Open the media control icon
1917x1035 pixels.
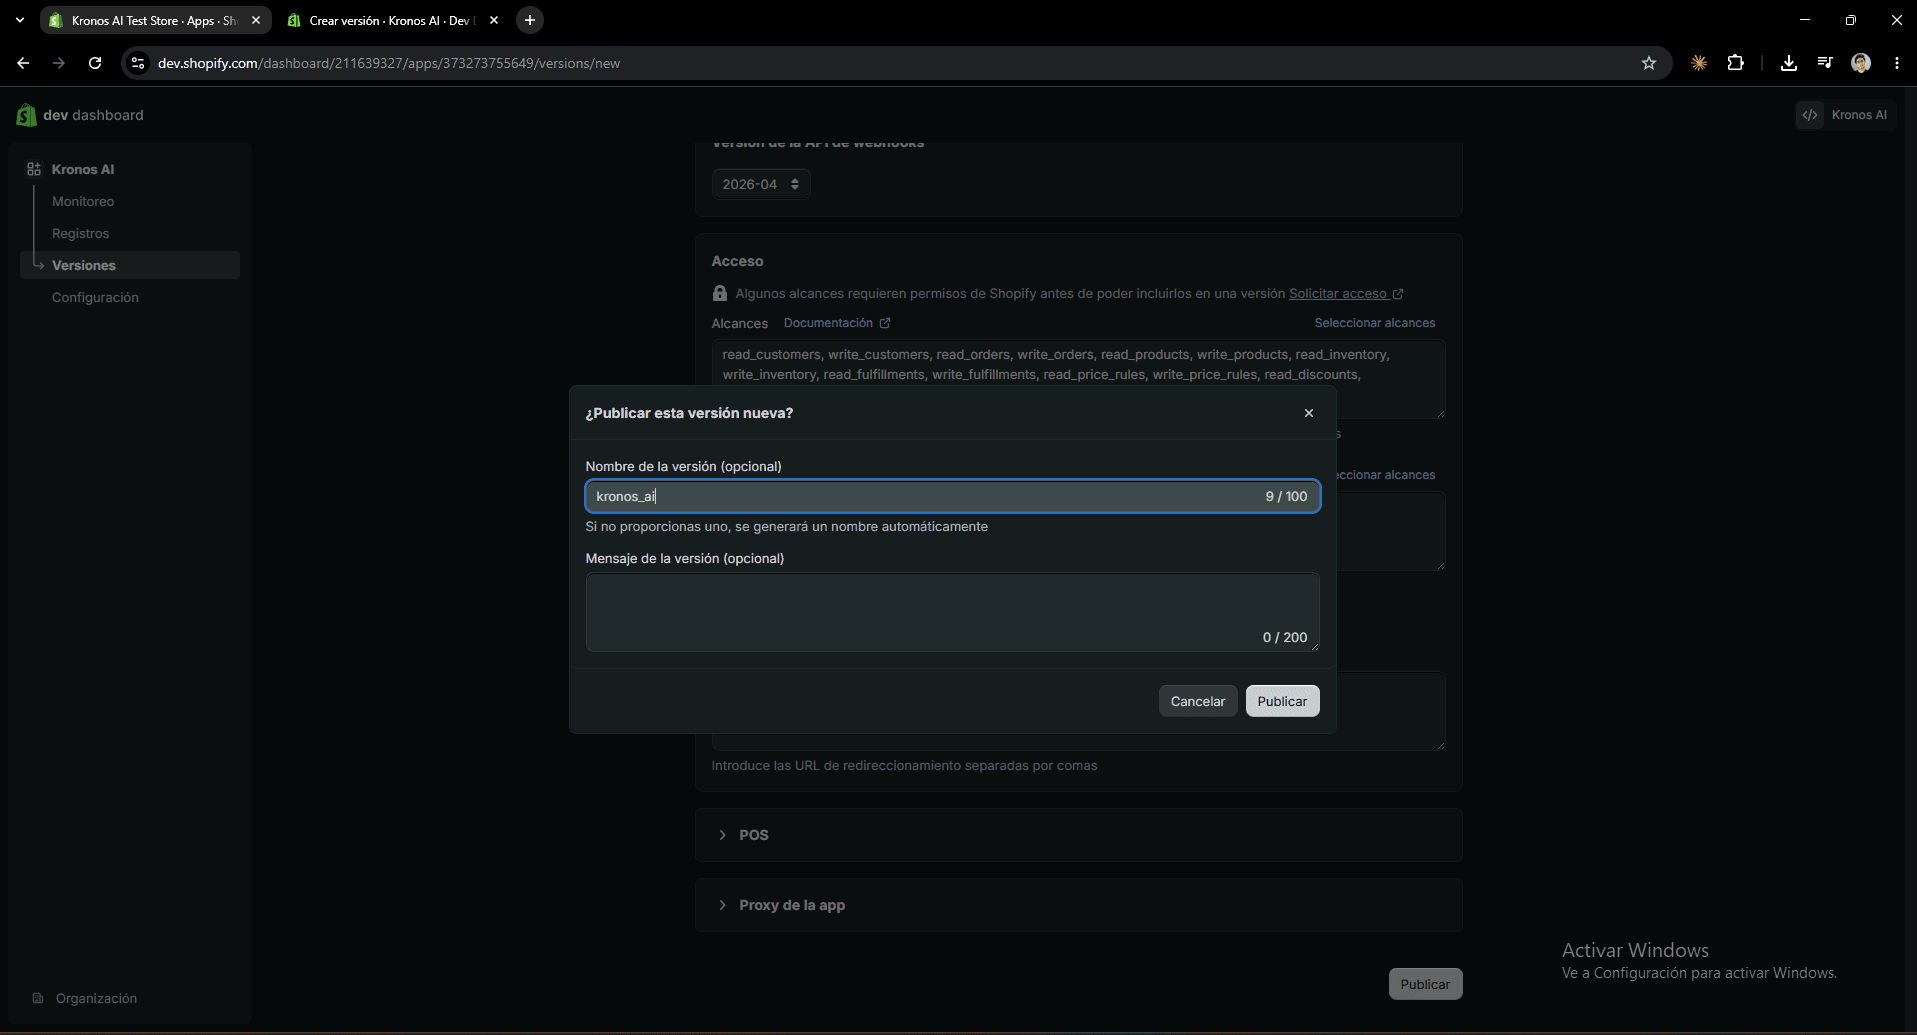point(1825,63)
